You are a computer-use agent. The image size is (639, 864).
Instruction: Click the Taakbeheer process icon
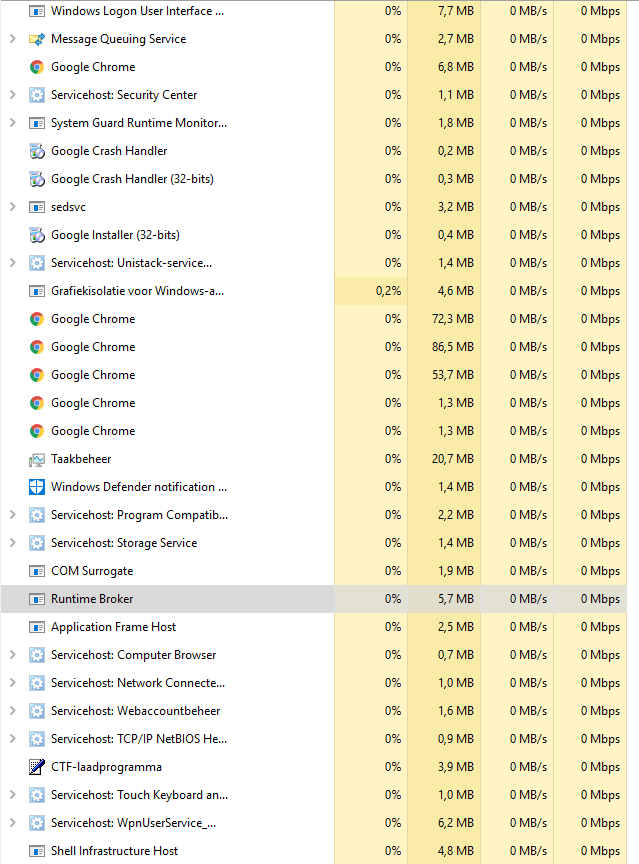(37, 459)
